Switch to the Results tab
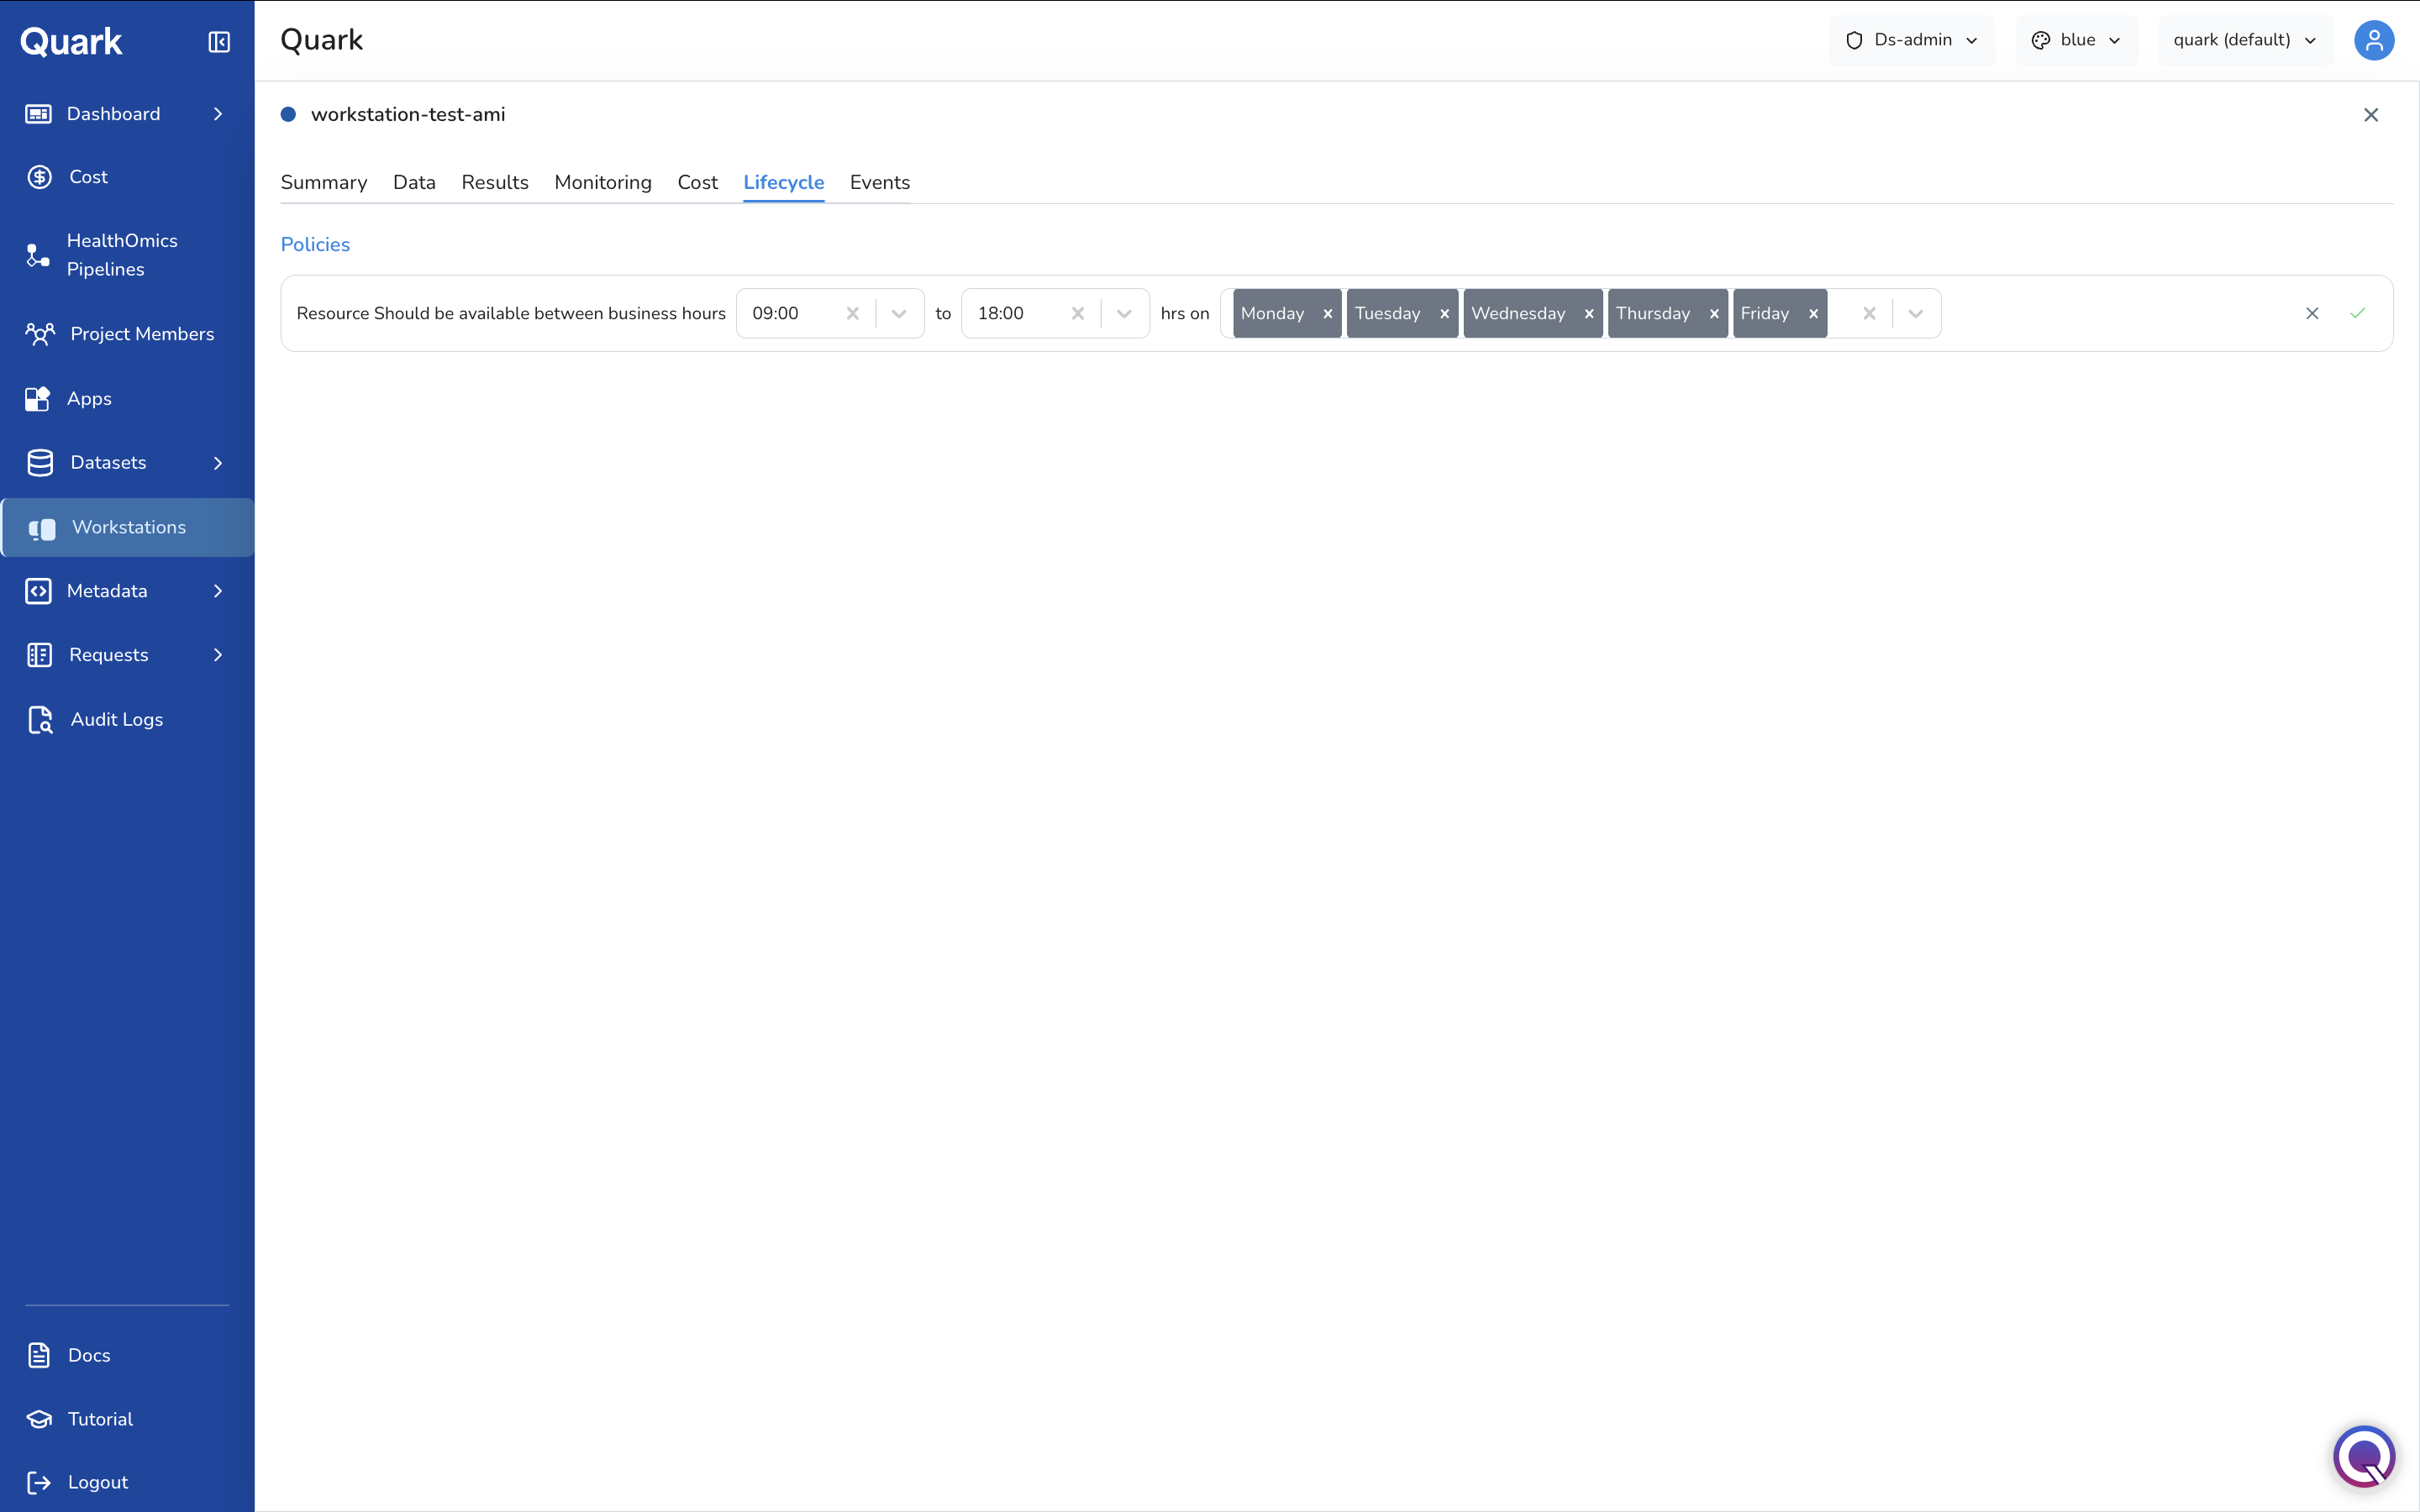This screenshot has width=2420, height=1512. (x=495, y=182)
